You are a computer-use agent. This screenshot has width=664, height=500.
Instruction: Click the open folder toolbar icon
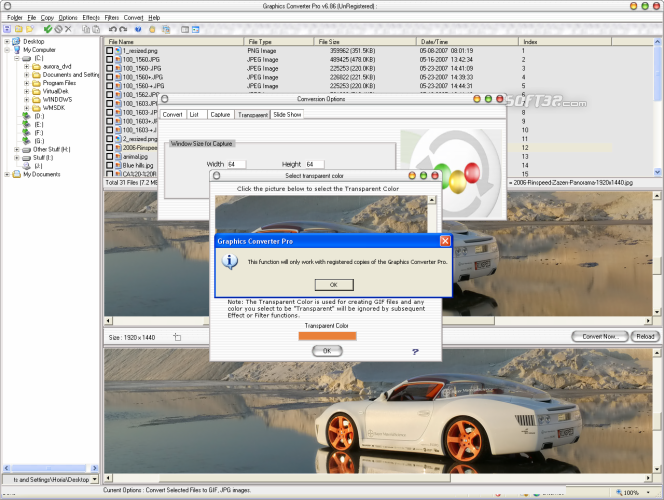pyautogui.click(x=19, y=29)
